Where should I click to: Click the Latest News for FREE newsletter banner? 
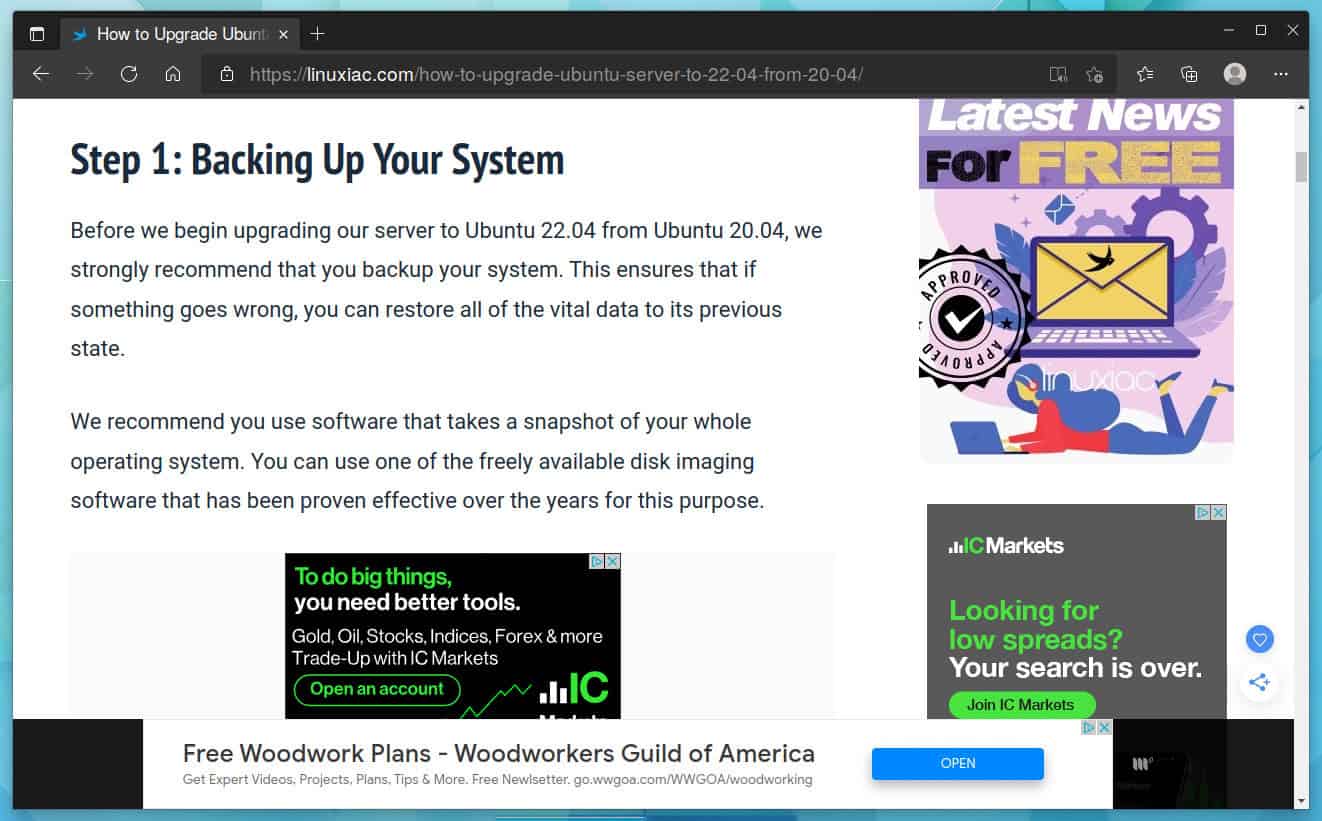pyautogui.click(x=1076, y=281)
